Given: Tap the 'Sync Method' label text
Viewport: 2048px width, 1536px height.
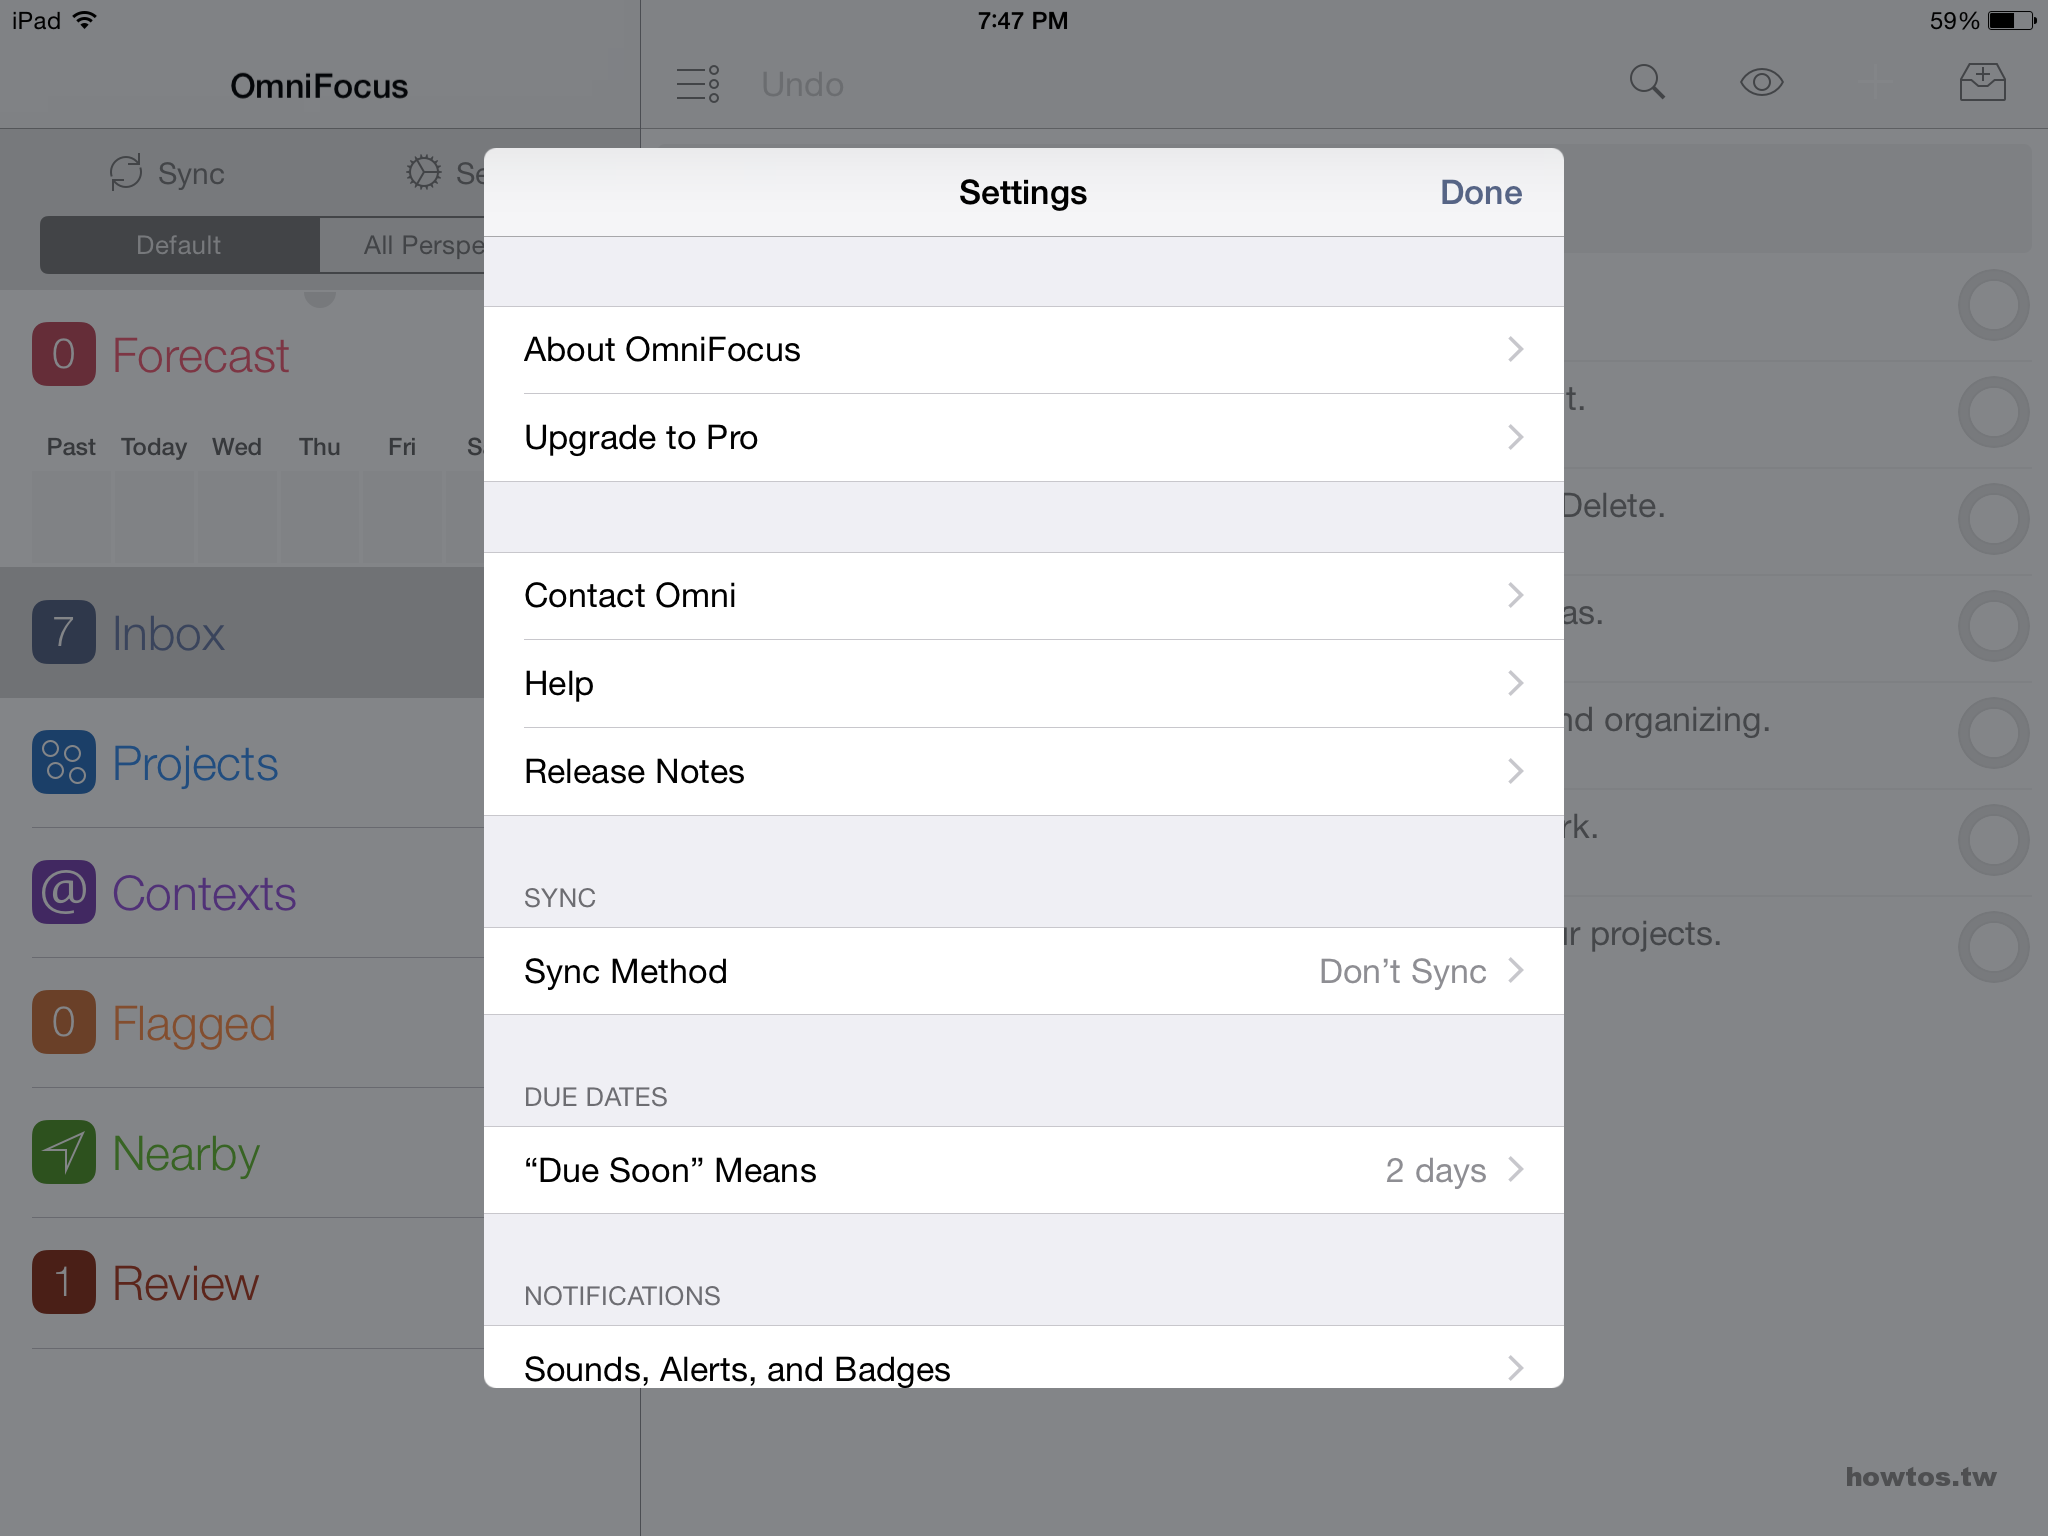Looking at the screenshot, I should click(x=626, y=971).
